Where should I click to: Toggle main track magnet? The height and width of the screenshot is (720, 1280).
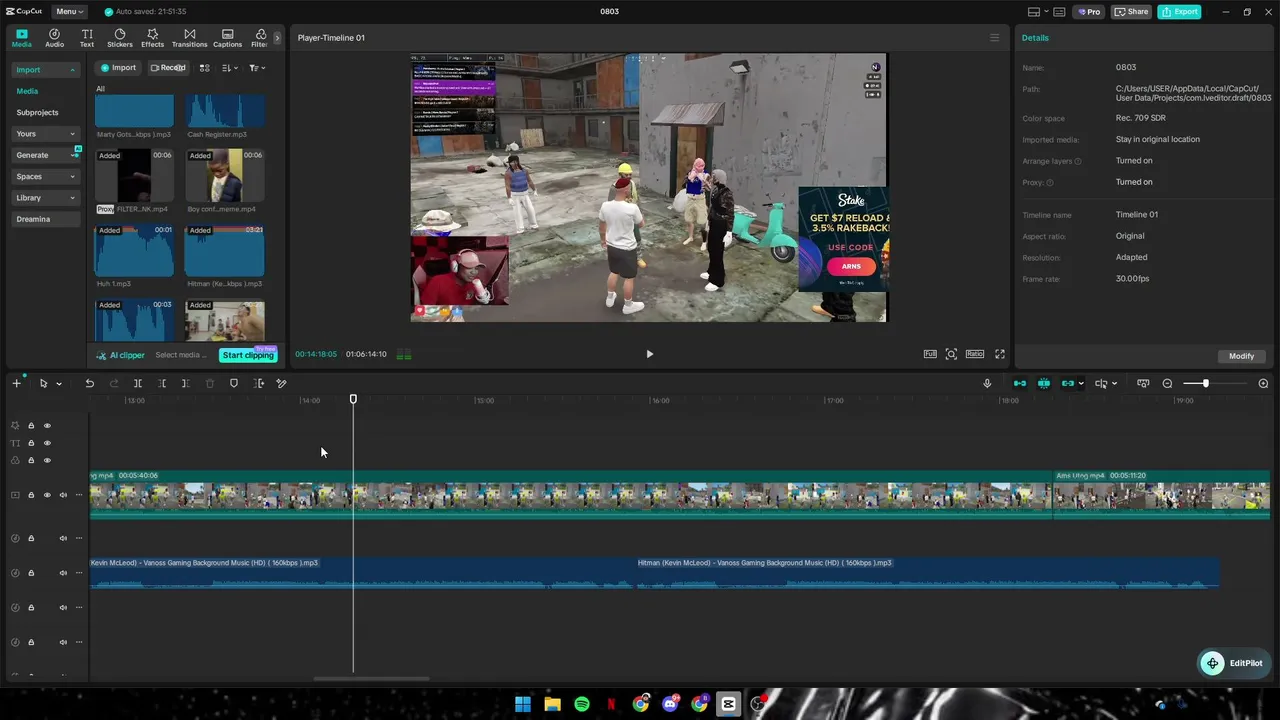point(1020,383)
